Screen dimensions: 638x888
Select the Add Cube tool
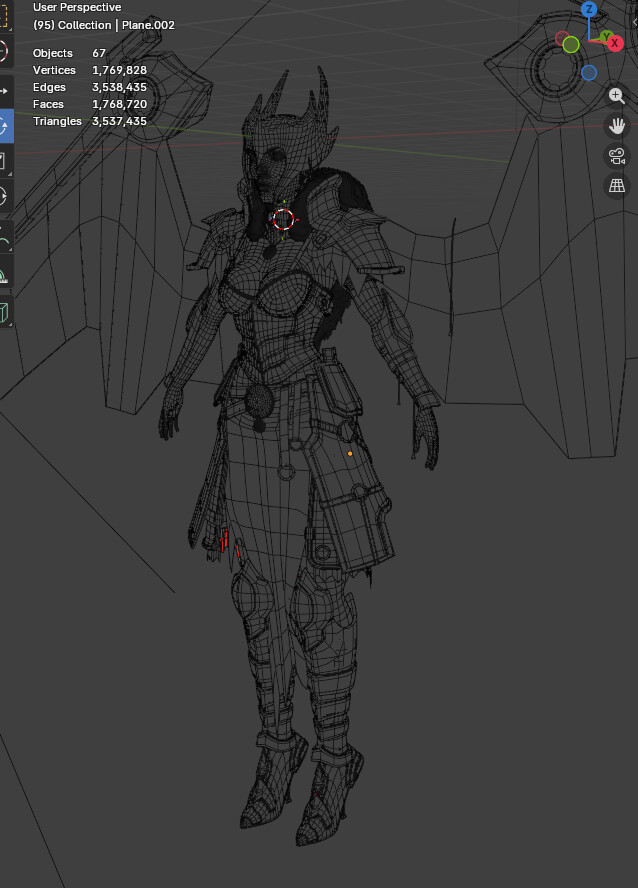tap(5, 313)
